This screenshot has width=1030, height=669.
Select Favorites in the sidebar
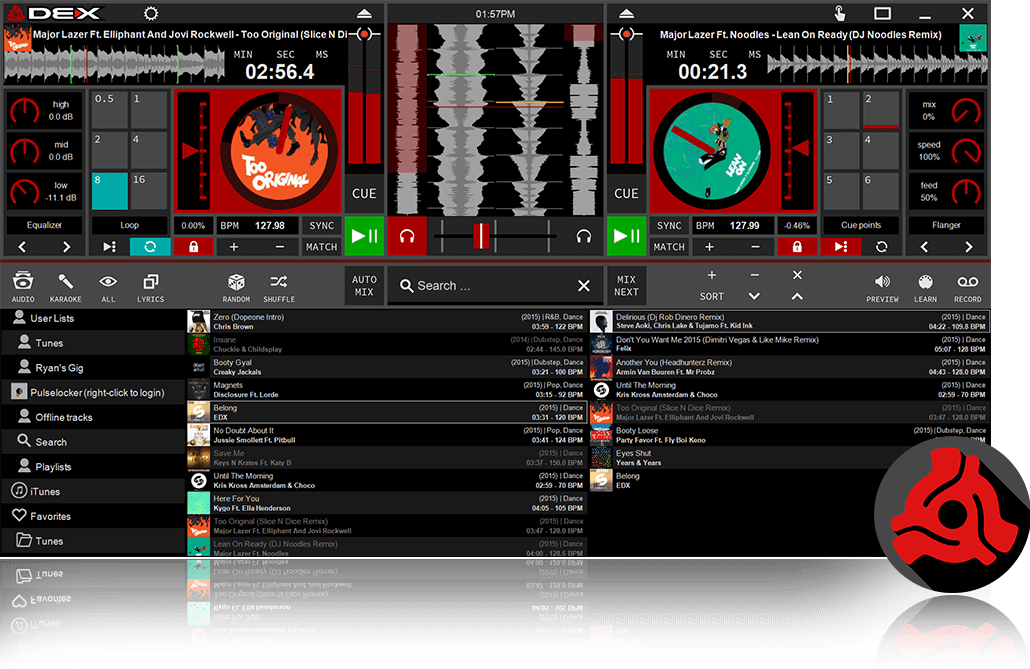[x=50, y=517]
